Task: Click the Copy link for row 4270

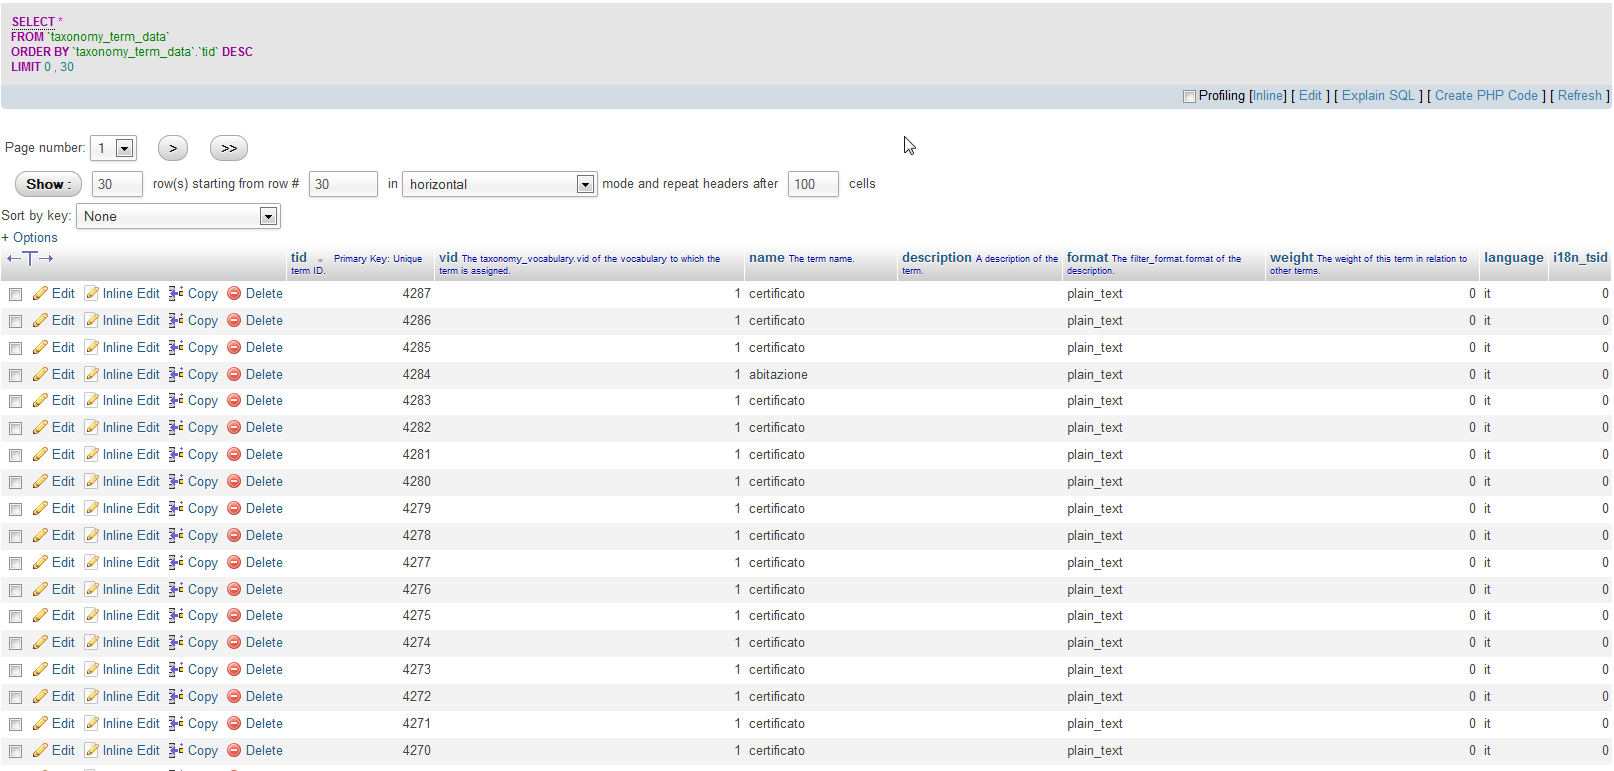Action: [203, 750]
